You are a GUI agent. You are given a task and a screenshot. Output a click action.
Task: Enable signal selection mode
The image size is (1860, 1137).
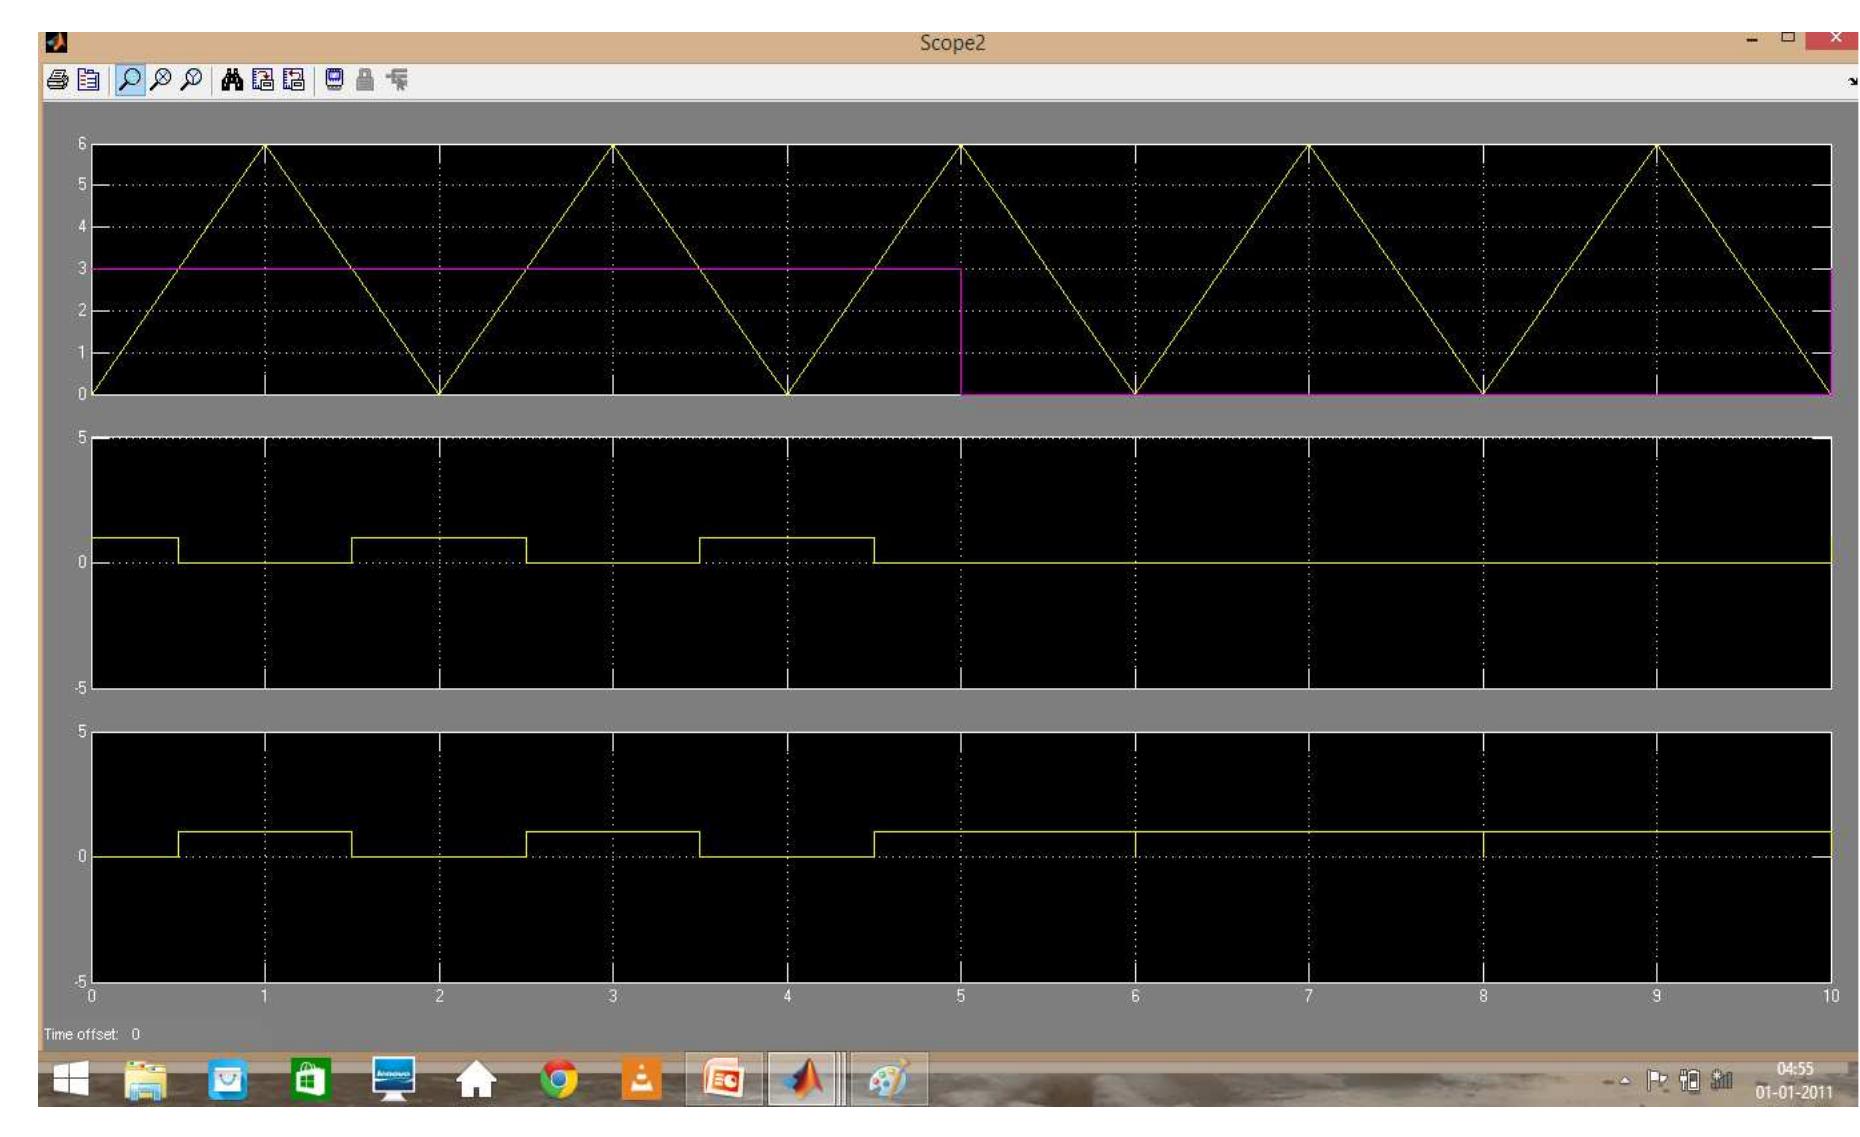pos(396,81)
